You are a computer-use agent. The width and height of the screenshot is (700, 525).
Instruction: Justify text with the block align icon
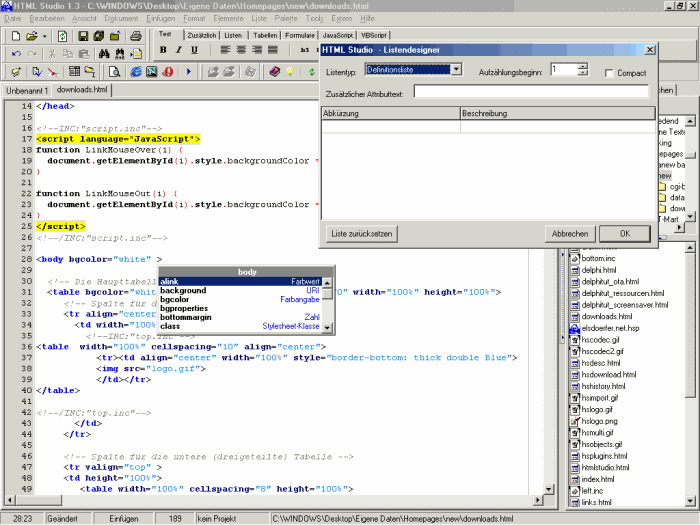tap(273, 50)
